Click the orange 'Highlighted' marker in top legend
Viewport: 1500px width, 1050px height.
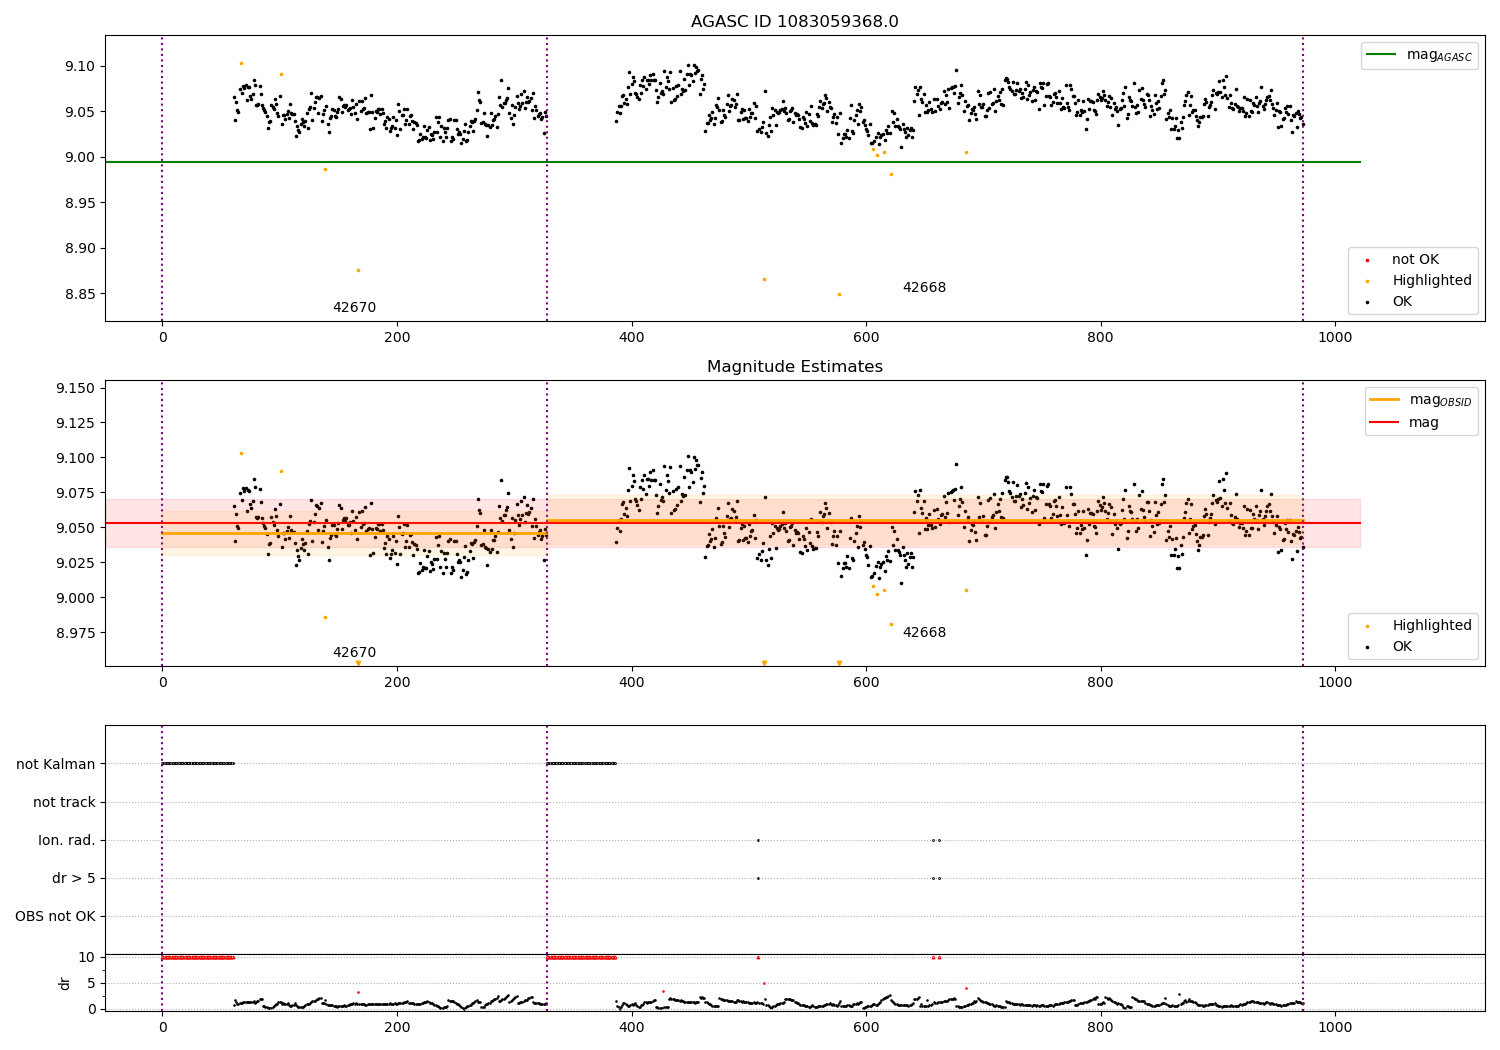pos(1367,281)
